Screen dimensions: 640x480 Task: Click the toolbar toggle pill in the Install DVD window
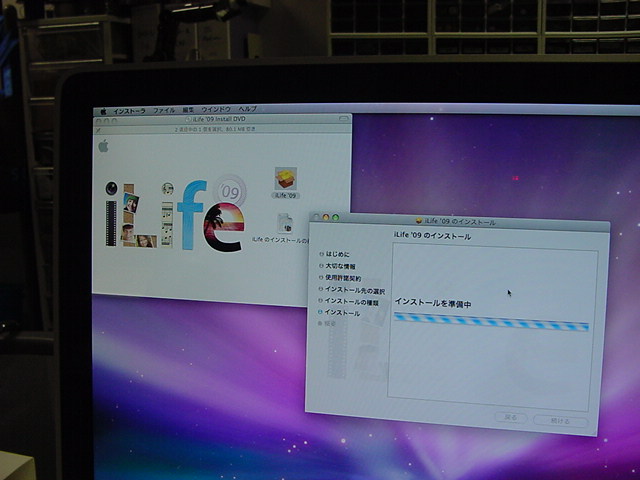tap(344, 119)
